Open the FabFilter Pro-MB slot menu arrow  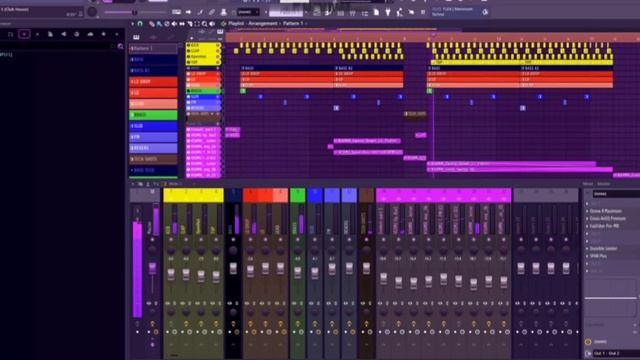[x=587, y=226]
